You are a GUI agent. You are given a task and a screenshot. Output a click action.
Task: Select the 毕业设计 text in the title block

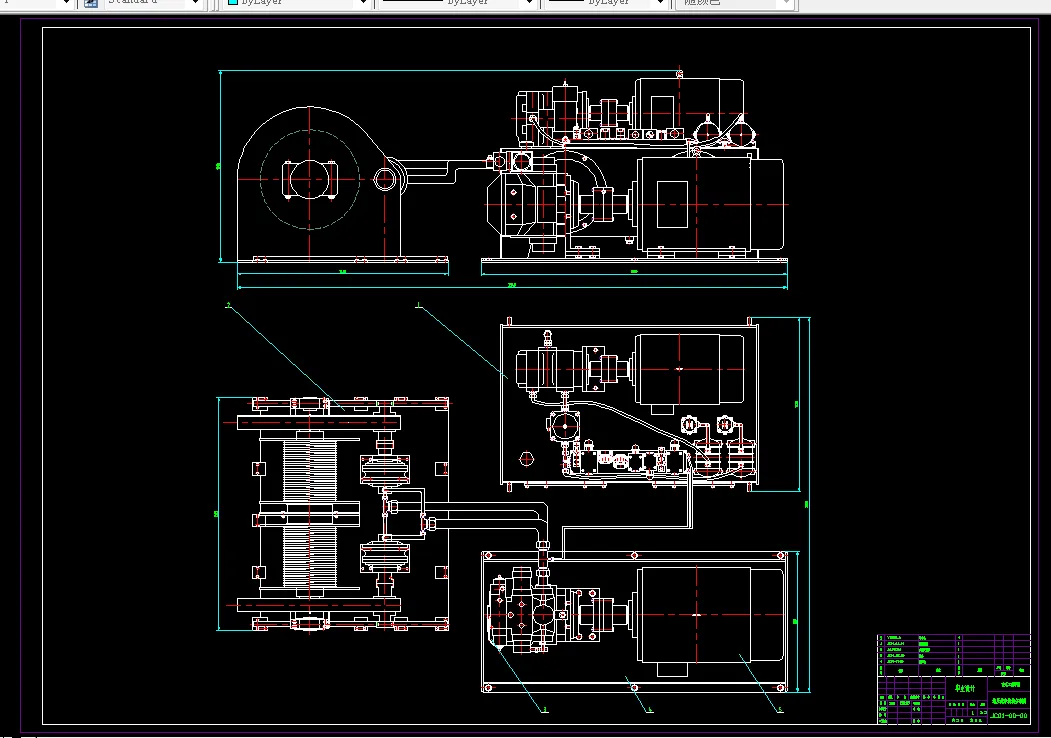[x=966, y=688]
